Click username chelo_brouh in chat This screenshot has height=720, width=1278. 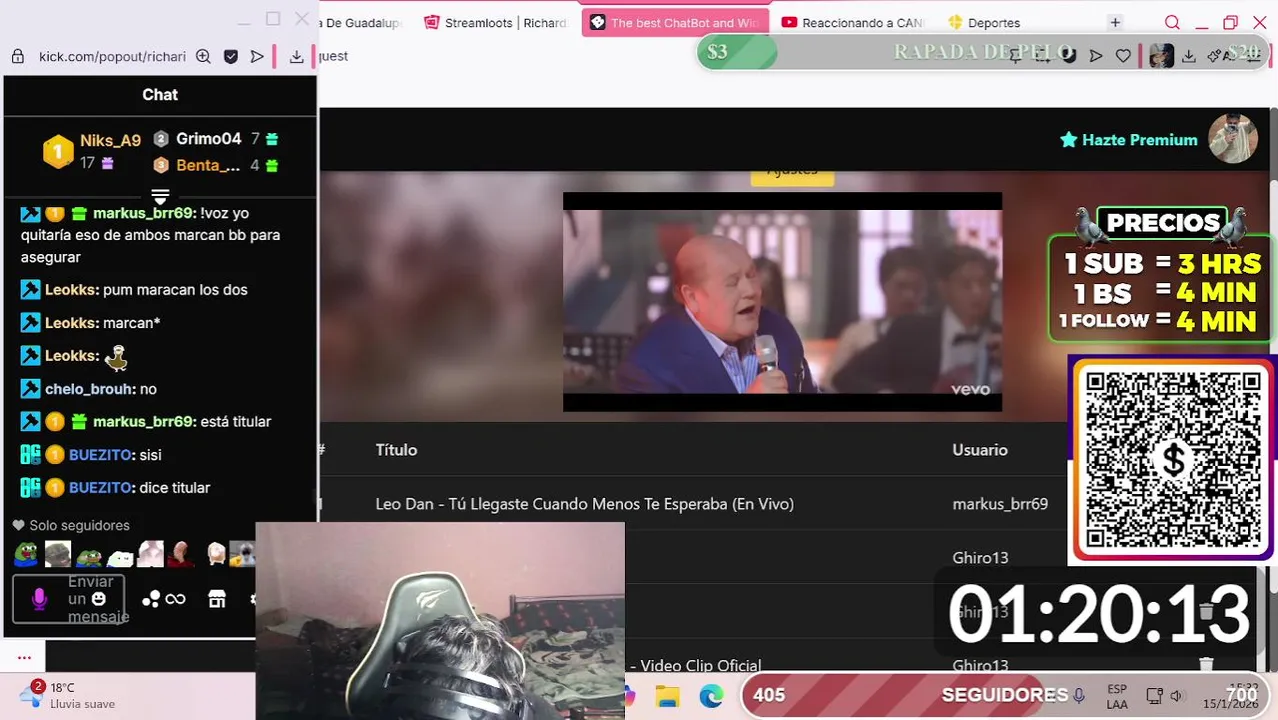coord(89,389)
